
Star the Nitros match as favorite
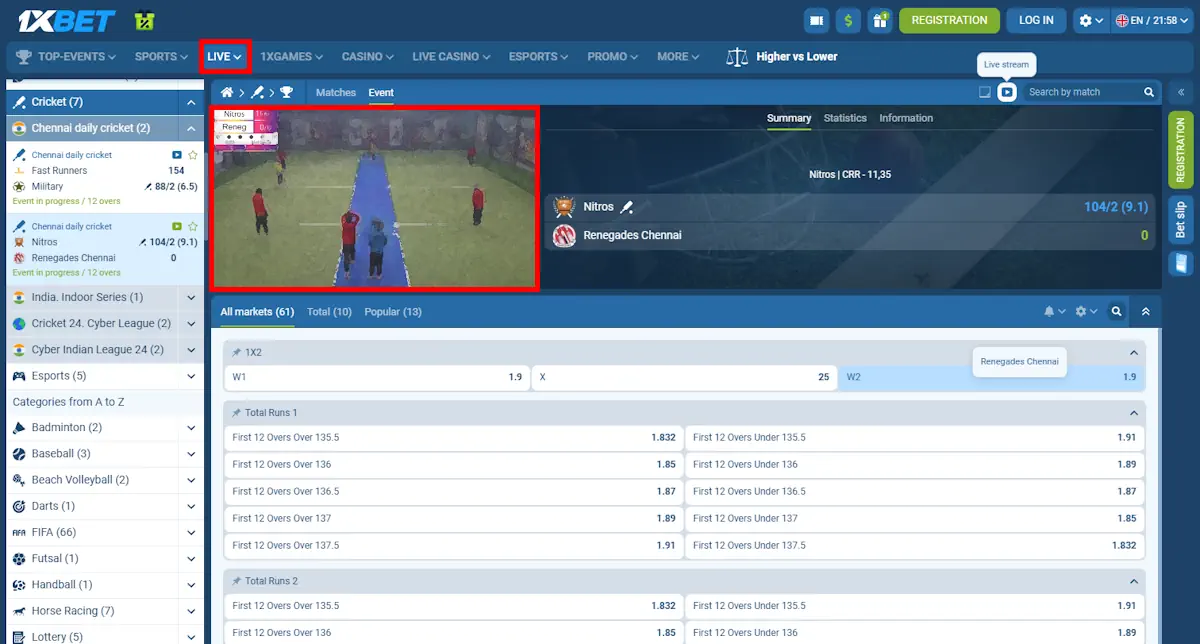tap(192, 226)
